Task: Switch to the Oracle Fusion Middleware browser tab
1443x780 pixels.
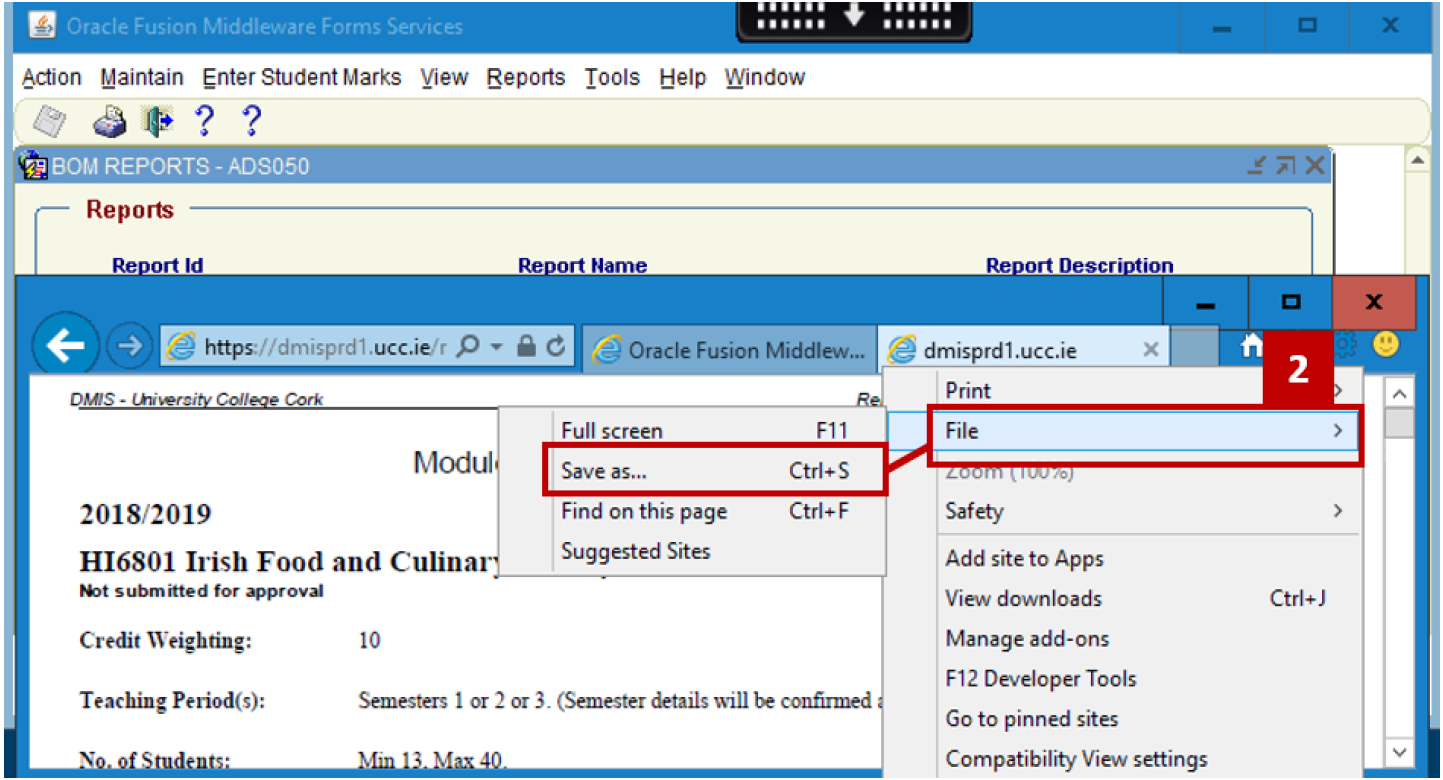Action: 730,350
